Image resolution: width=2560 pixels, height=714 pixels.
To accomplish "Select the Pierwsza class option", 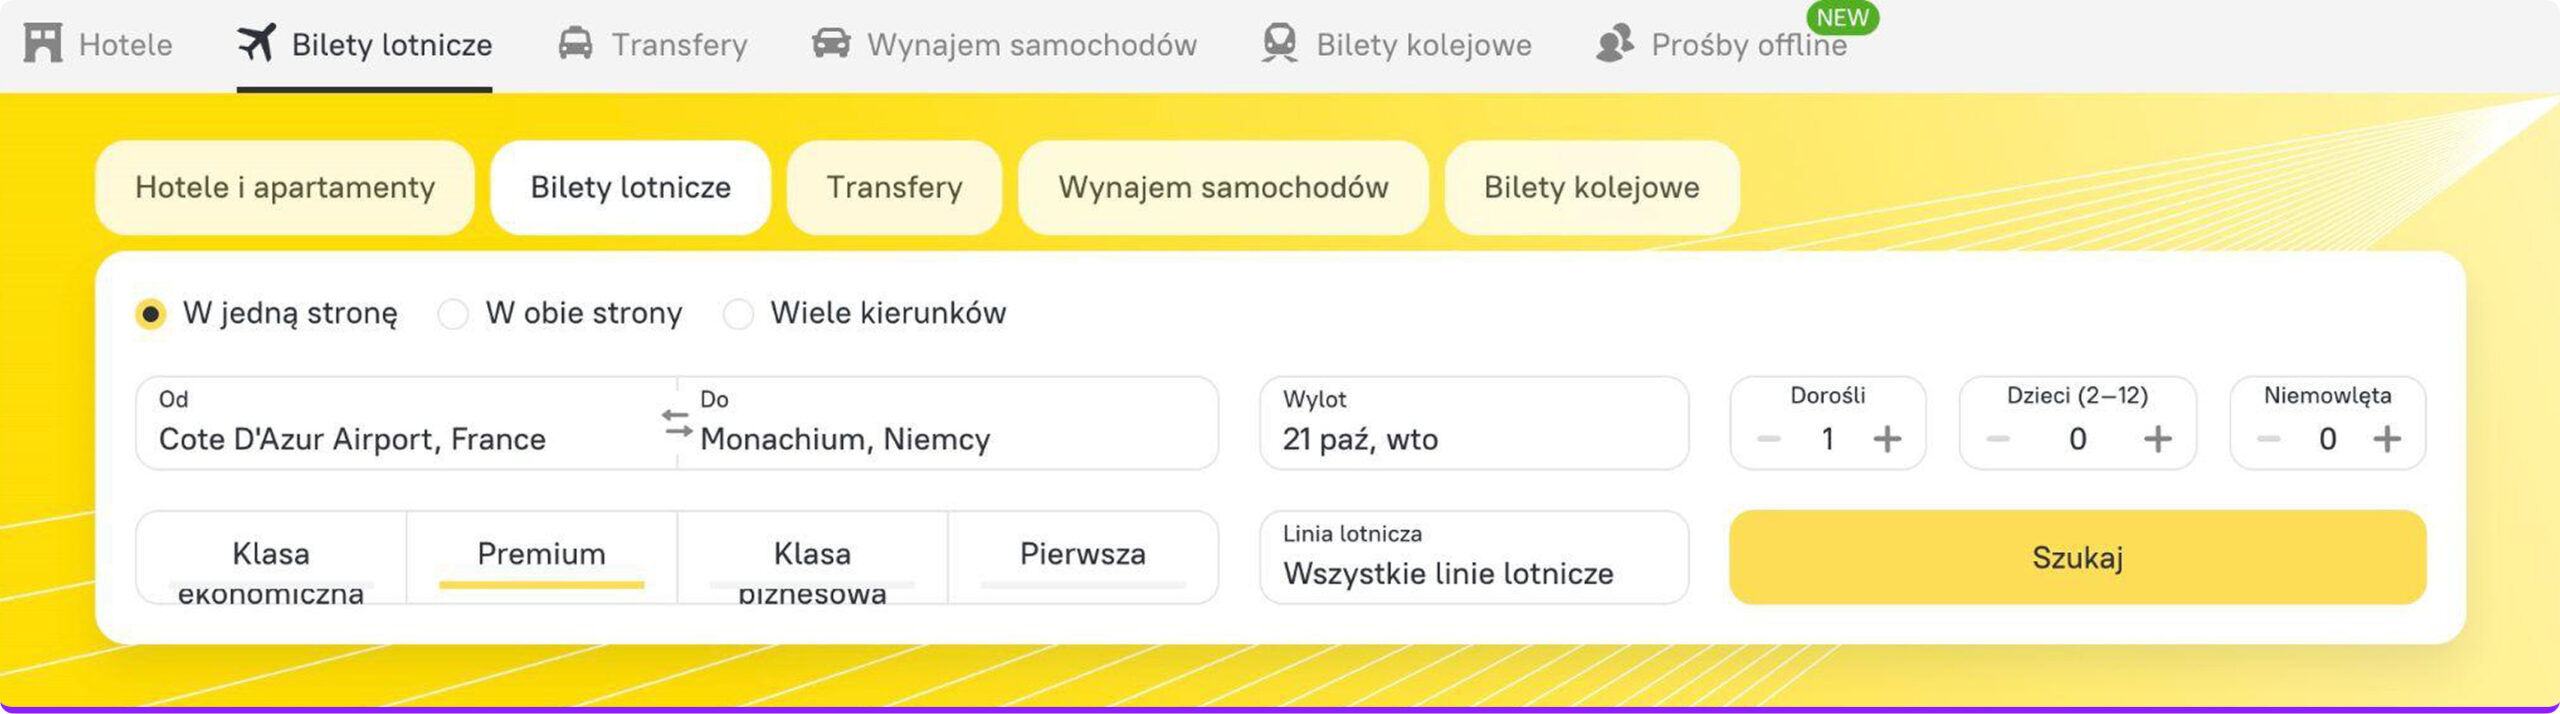I will pos(1082,556).
